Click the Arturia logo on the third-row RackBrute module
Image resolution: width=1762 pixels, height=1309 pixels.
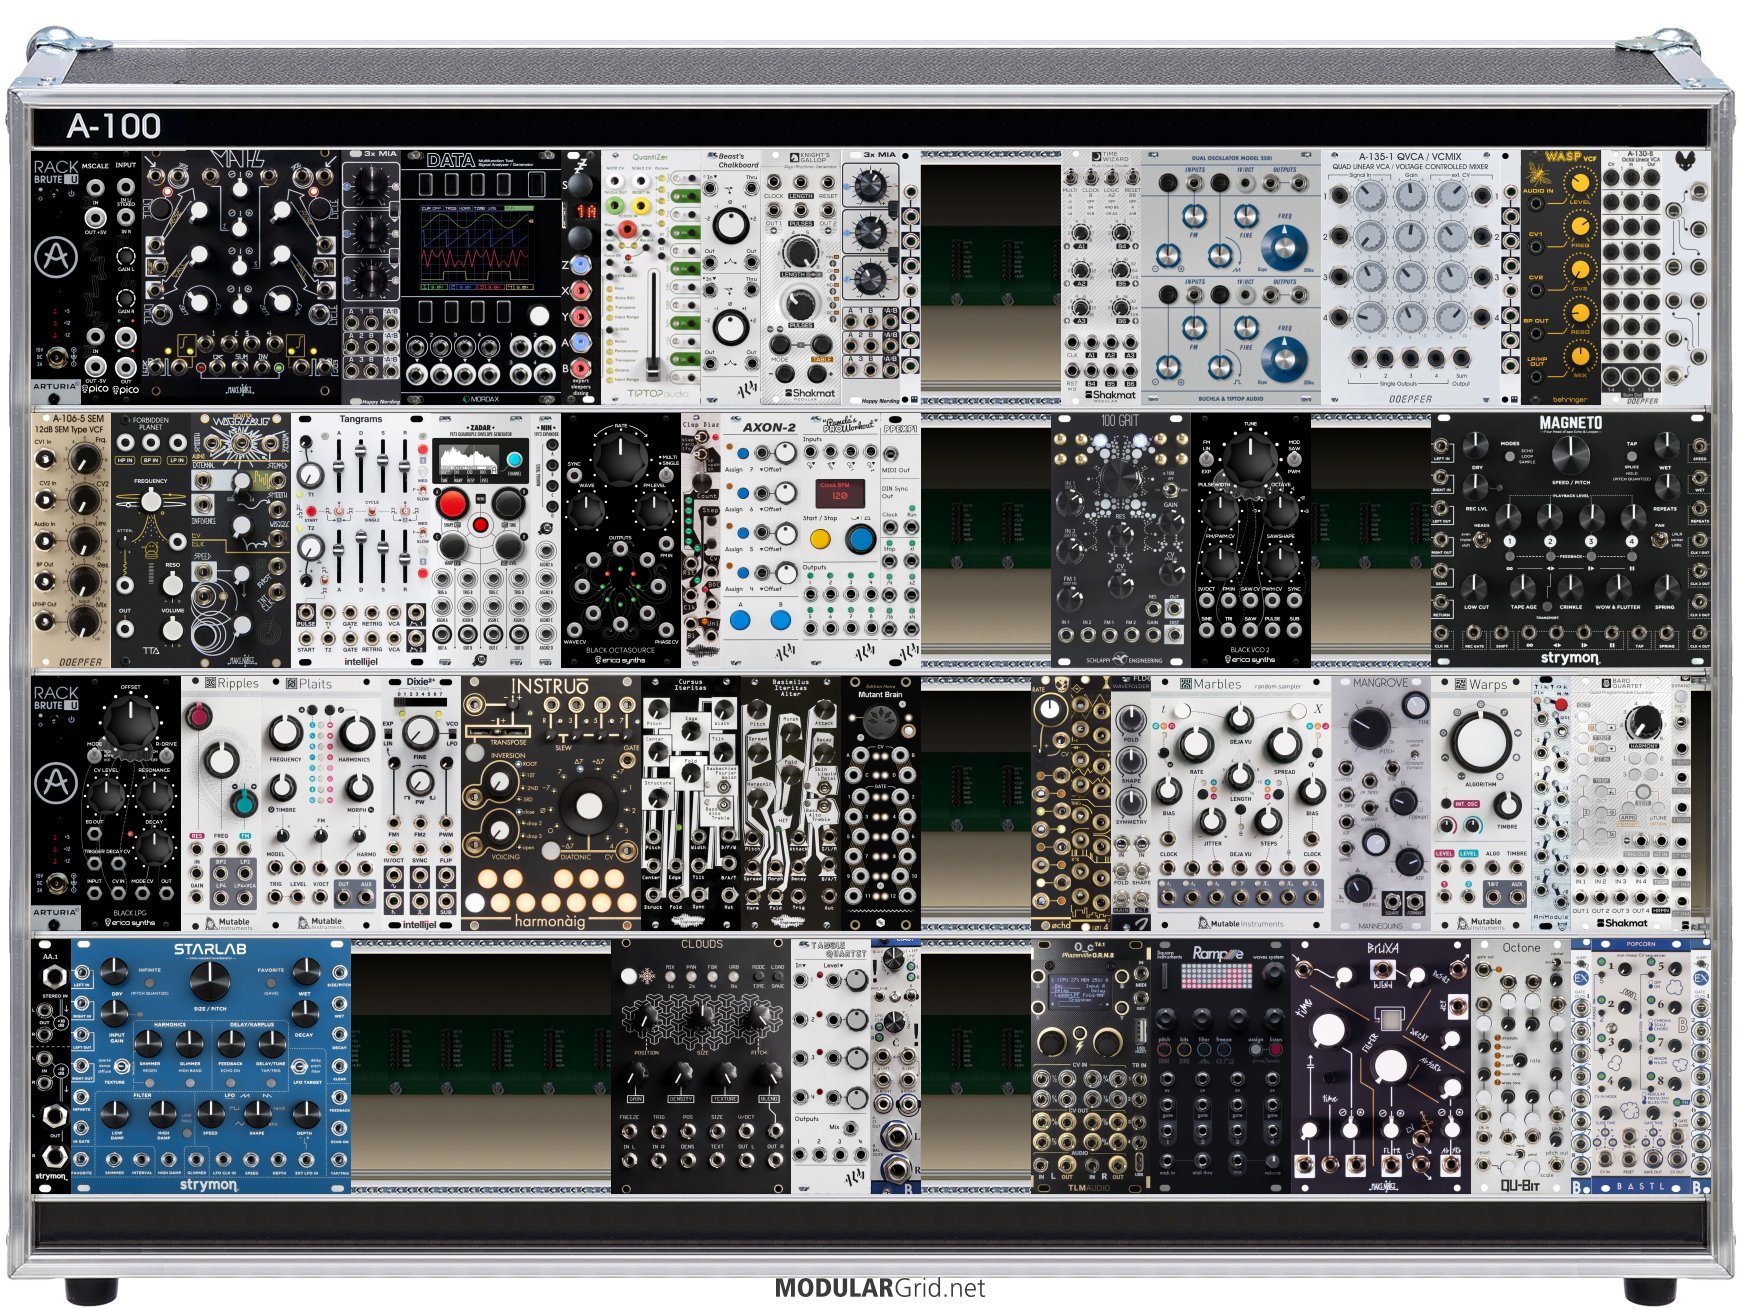point(56,782)
